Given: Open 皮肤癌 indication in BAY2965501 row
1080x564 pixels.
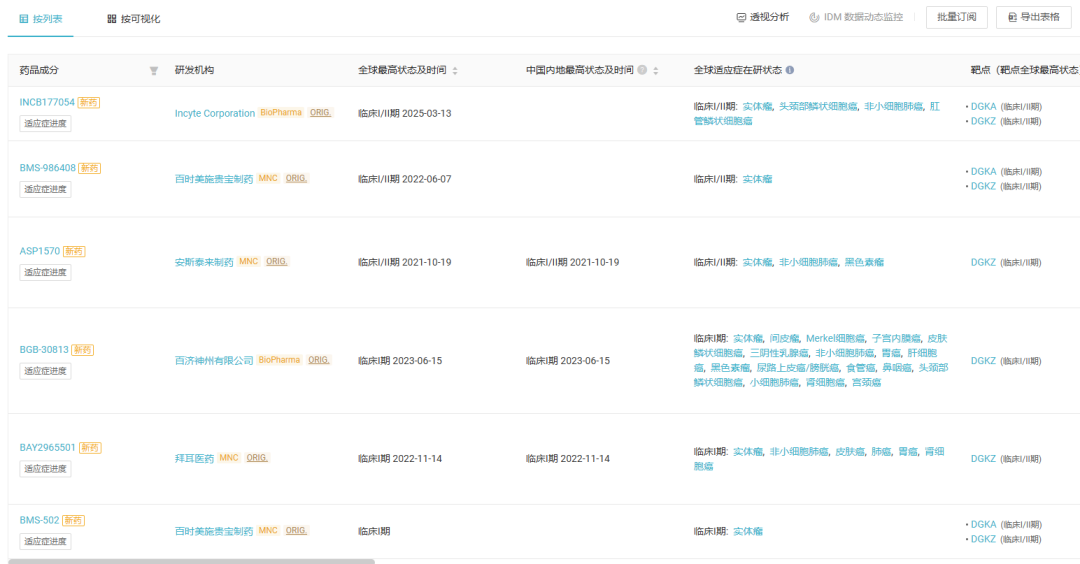Looking at the screenshot, I should click(x=850, y=452).
